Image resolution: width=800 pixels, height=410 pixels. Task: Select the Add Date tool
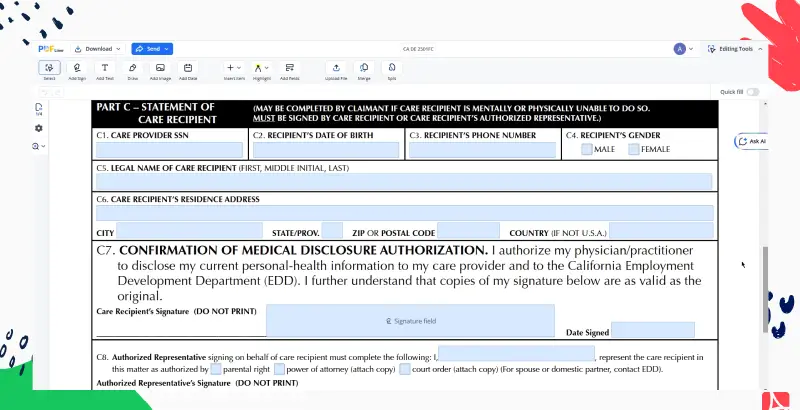188,68
